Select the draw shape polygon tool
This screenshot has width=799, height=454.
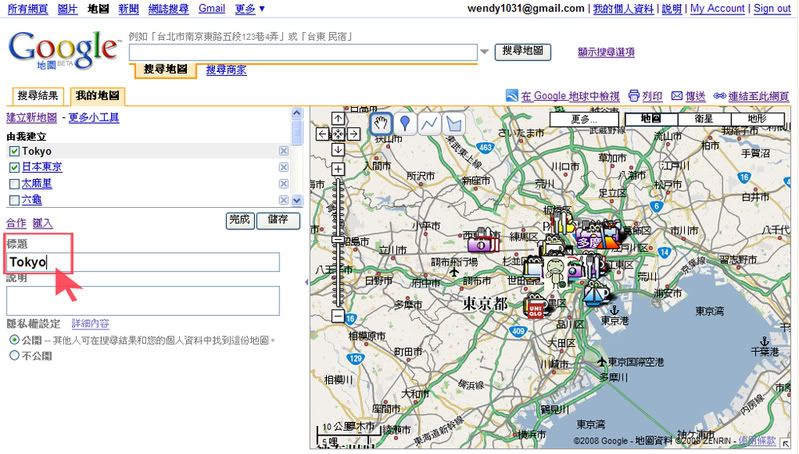453,123
